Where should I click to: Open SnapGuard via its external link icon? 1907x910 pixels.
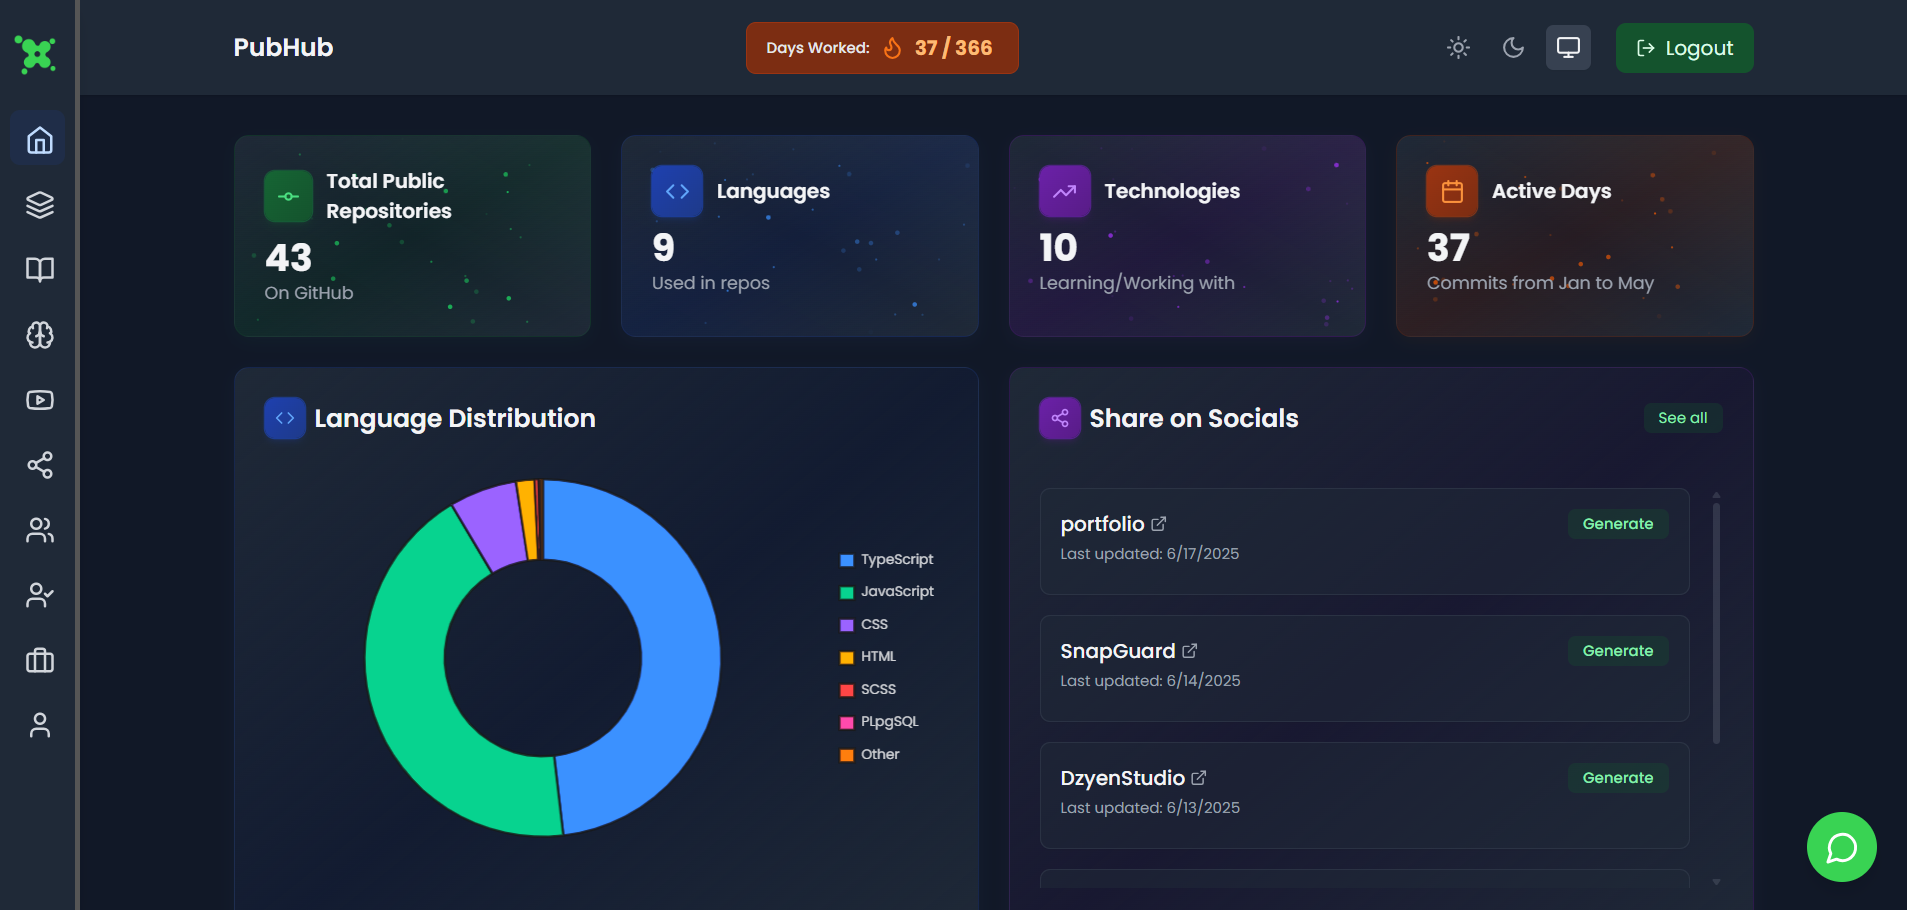[1191, 650]
